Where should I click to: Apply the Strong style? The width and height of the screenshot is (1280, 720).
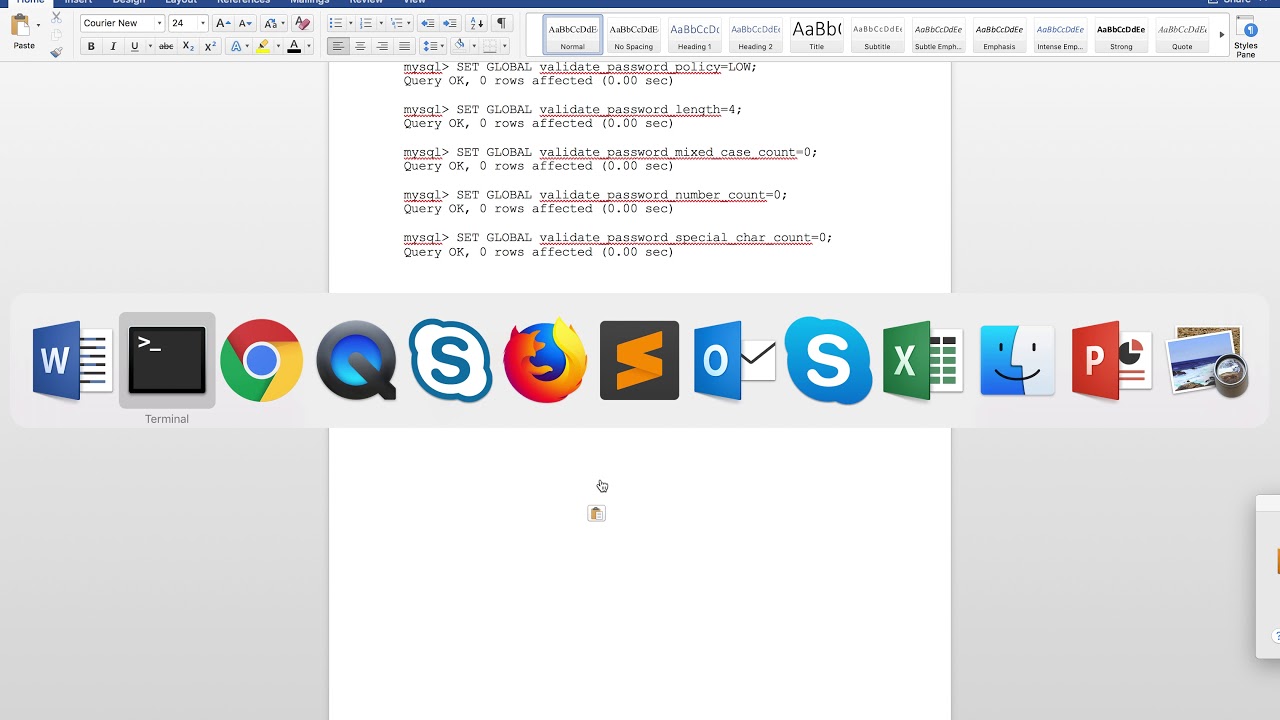(1121, 35)
